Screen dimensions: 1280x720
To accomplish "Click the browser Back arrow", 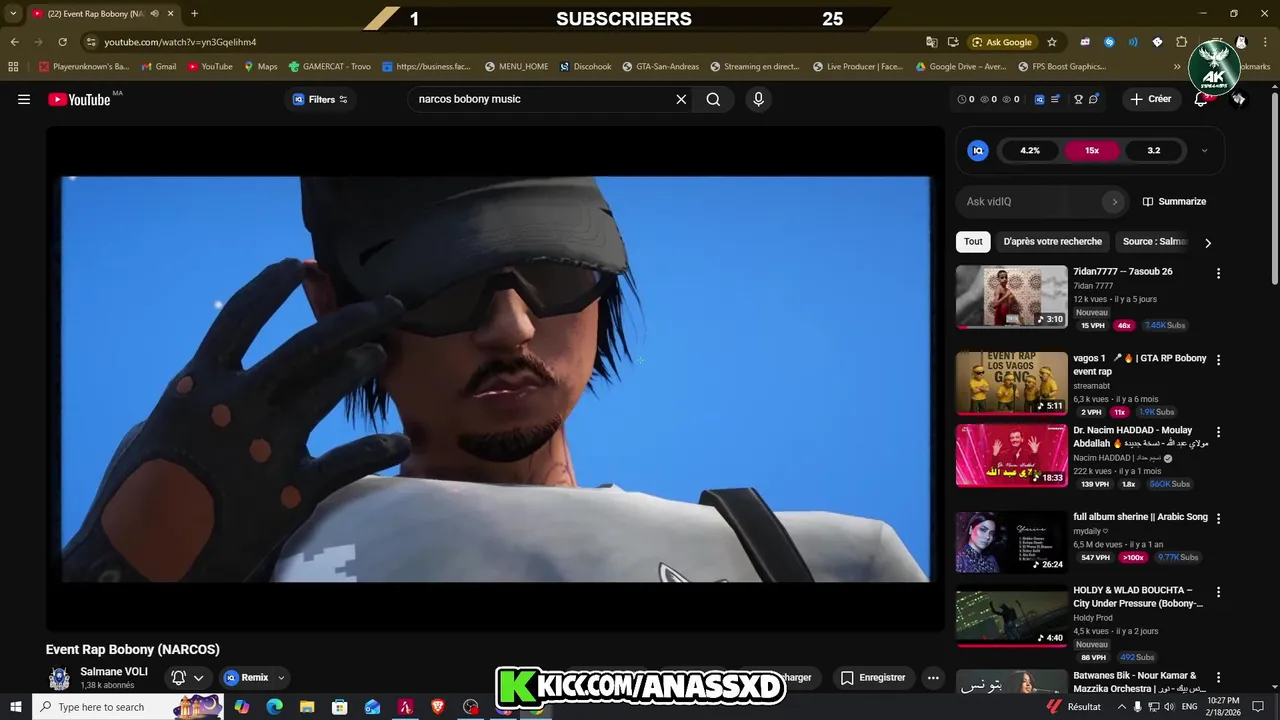I will click(14, 42).
